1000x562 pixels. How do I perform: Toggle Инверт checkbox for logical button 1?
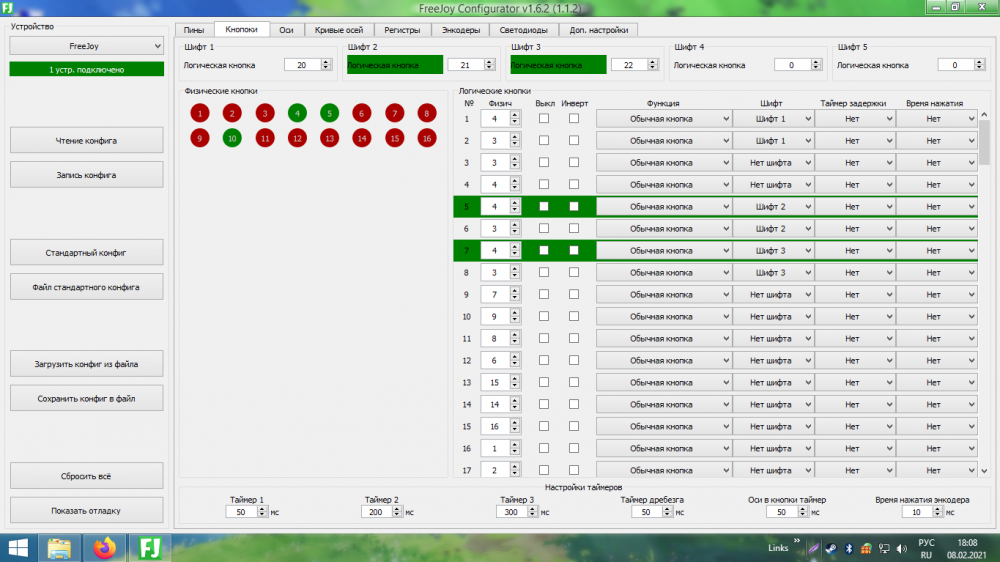coord(574,119)
